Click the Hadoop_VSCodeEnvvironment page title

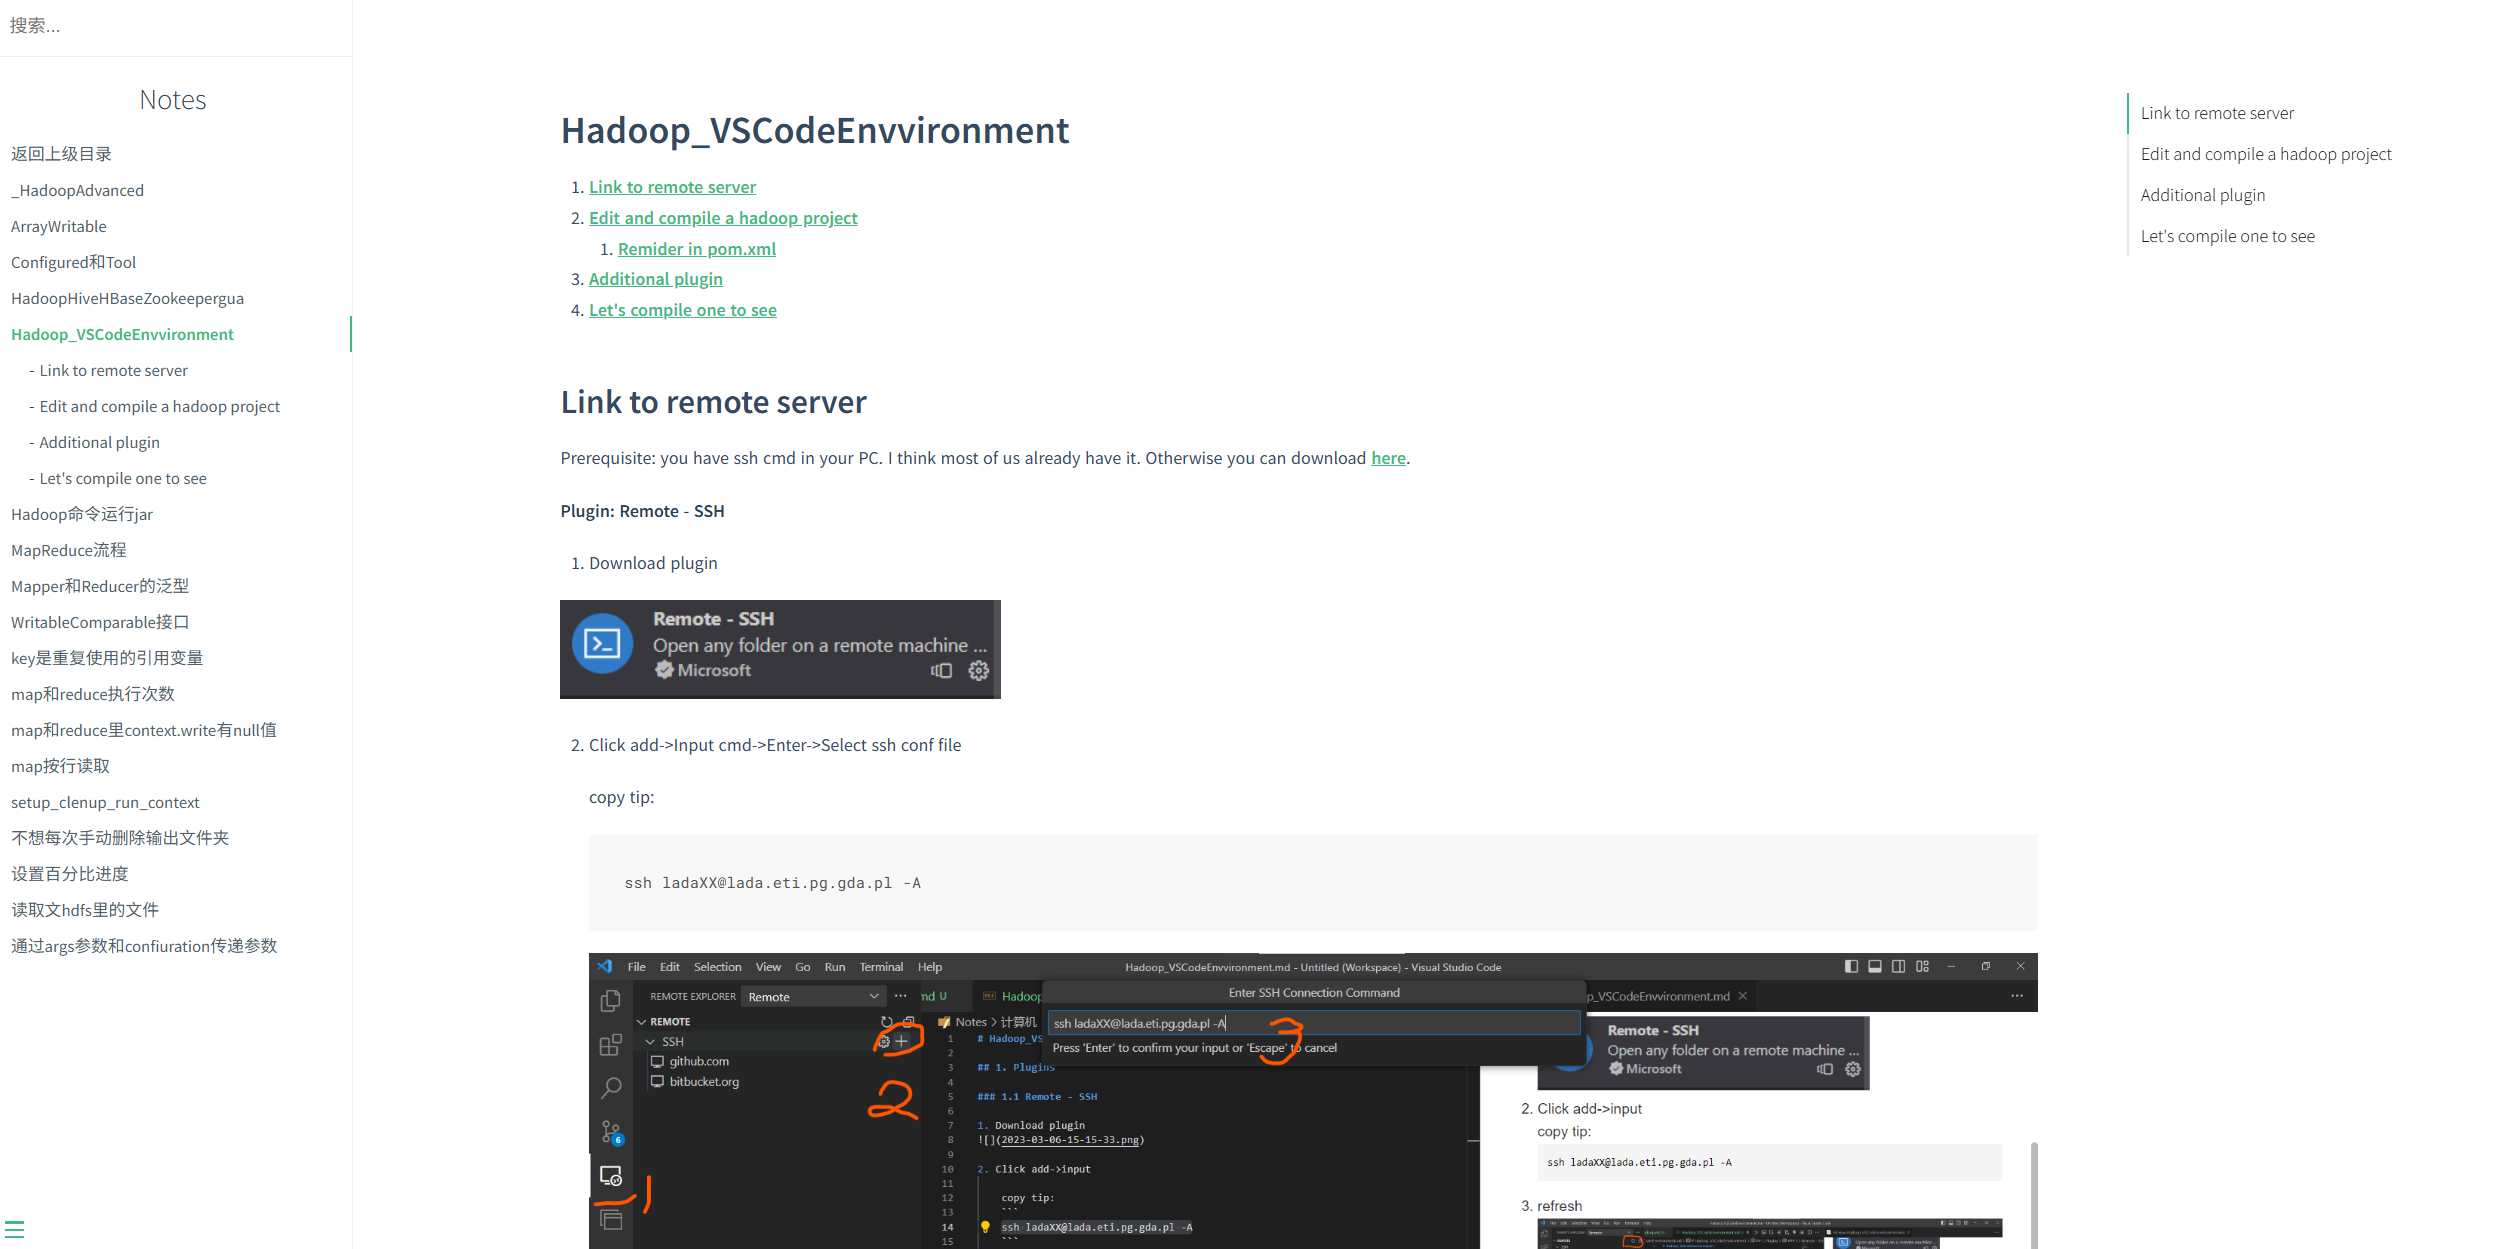pyautogui.click(x=815, y=131)
